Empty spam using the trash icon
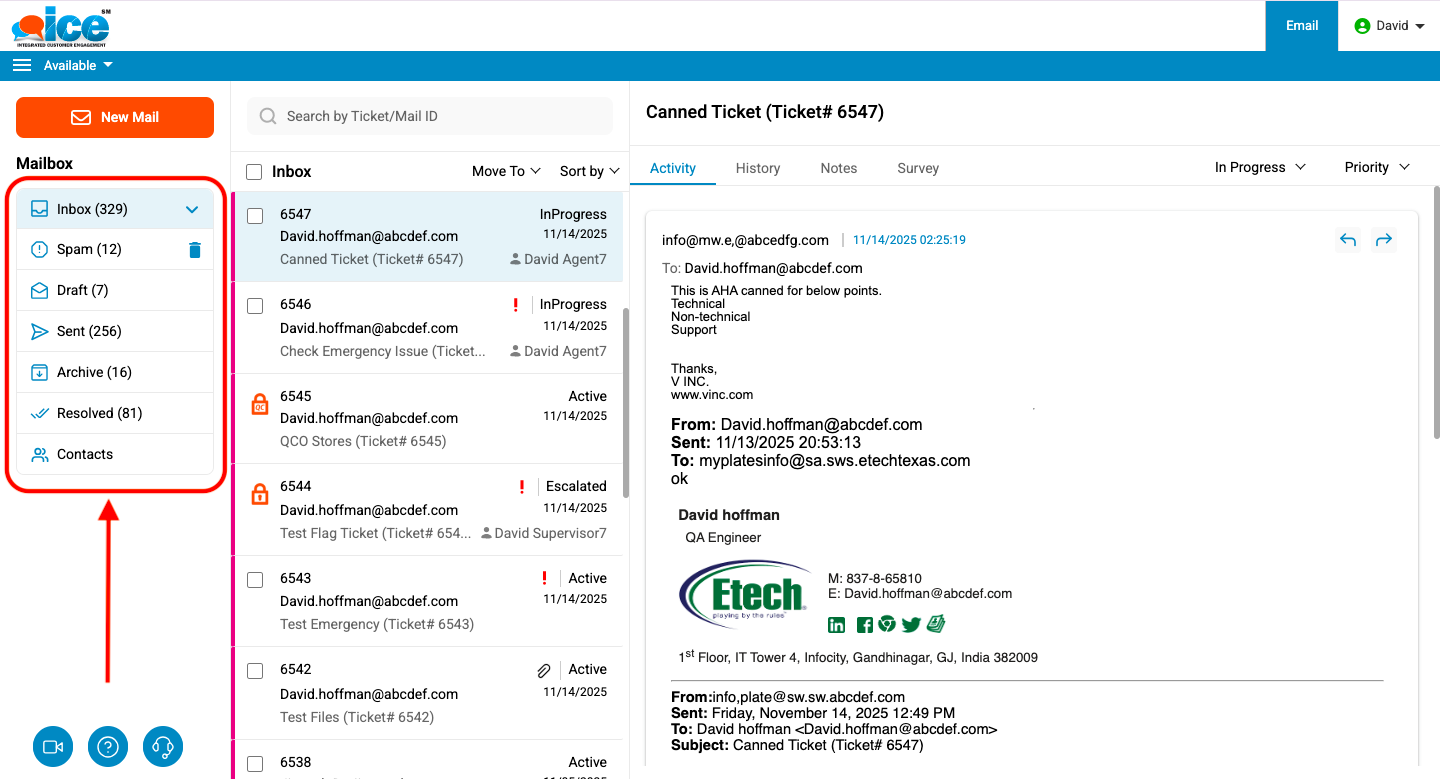This screenshot has width=1440, height=779. 195,250
